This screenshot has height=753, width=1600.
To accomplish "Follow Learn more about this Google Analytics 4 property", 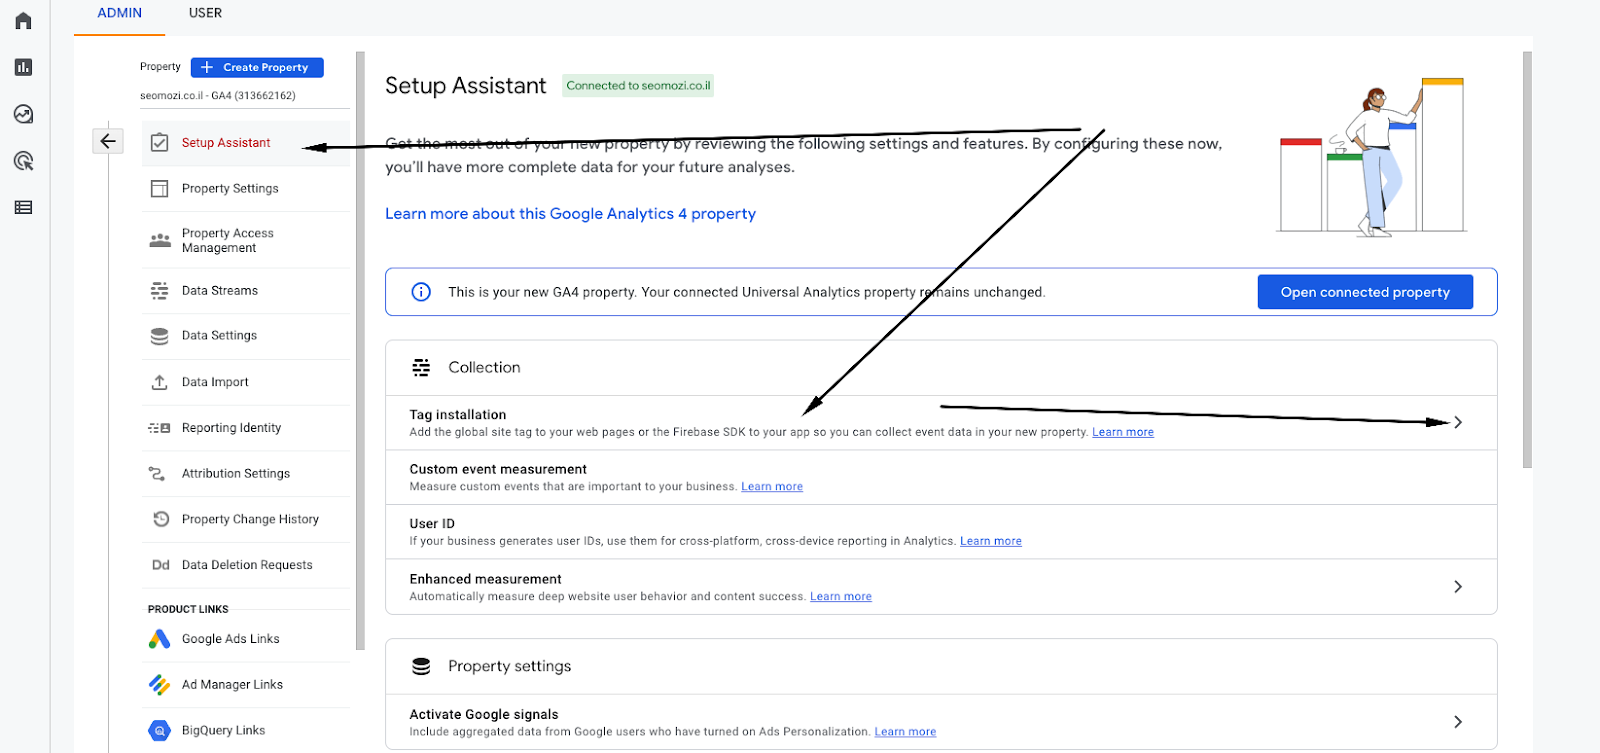I will click(570, 214).
